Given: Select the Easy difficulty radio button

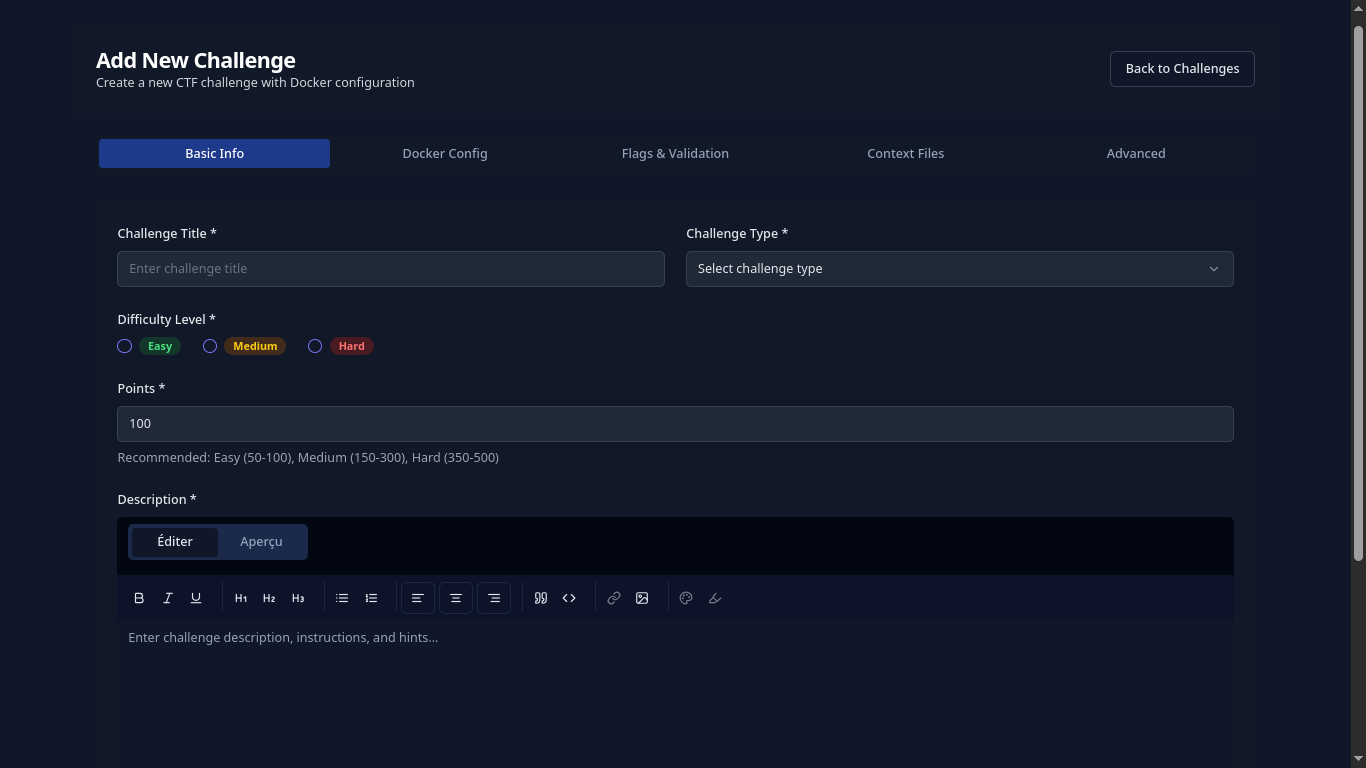Looking at the screenshot, I should pos(125,346).
